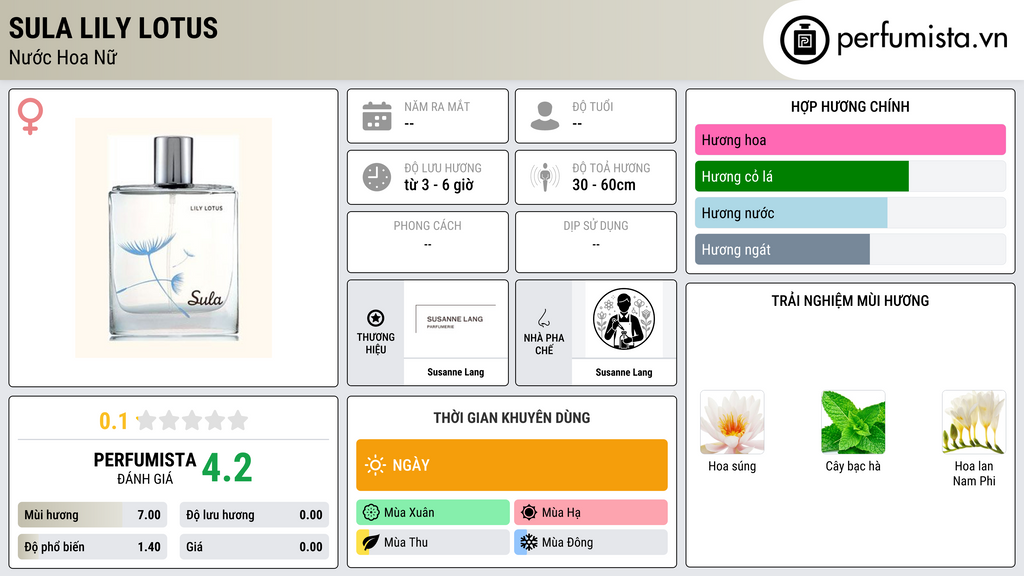Click the SULA LILY LOTUS title
1024x576 pixels.
[113, 28]
